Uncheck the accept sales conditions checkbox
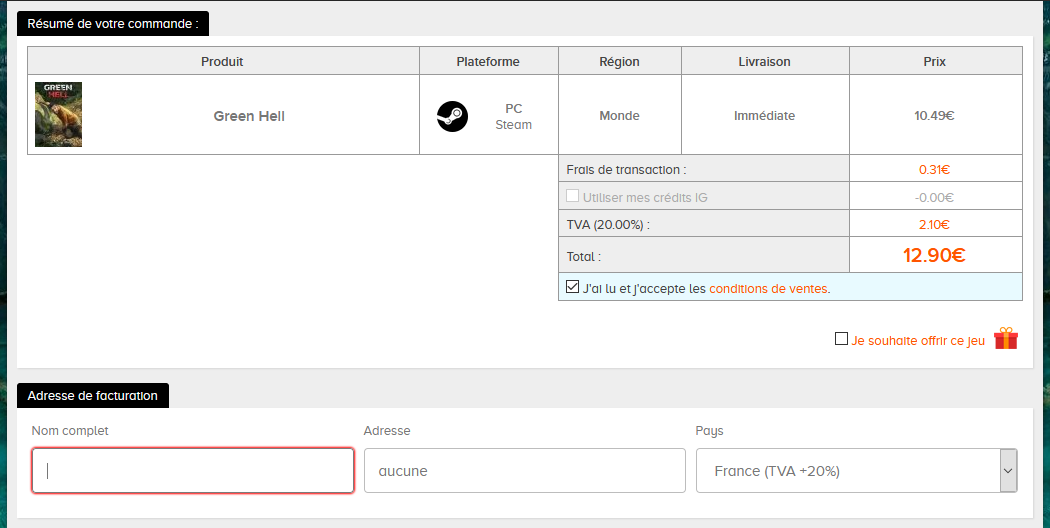The image size is (1050, 528). (x=572, y=287)
